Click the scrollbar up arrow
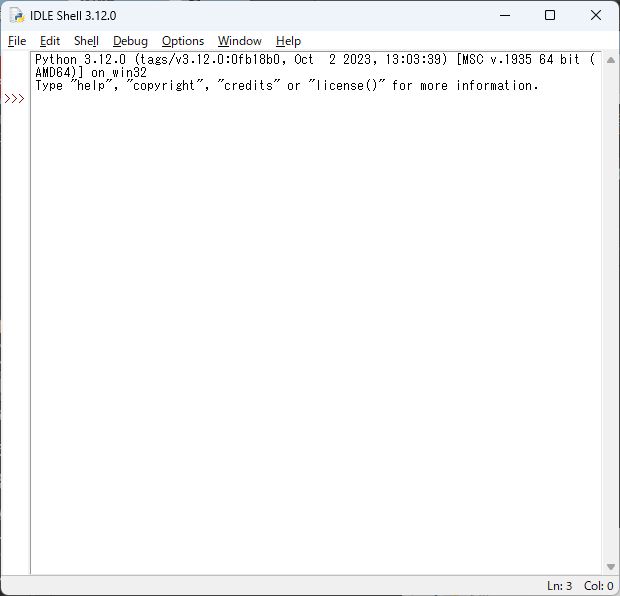The image size is (620, 596). [x=611, y=60]
